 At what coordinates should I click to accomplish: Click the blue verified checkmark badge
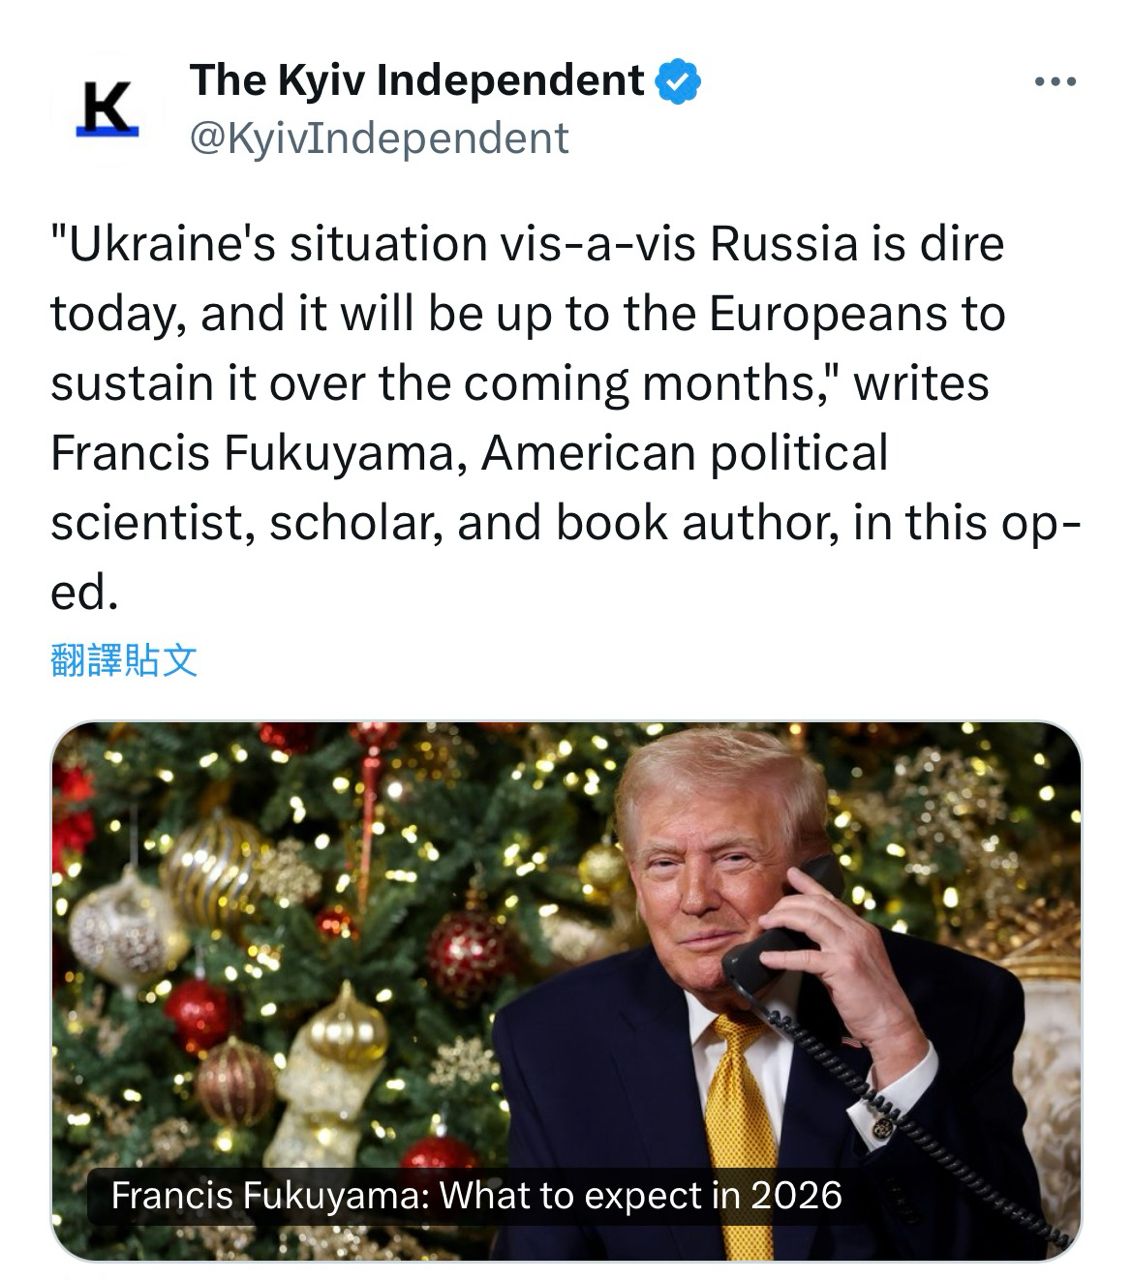[678, 82]
